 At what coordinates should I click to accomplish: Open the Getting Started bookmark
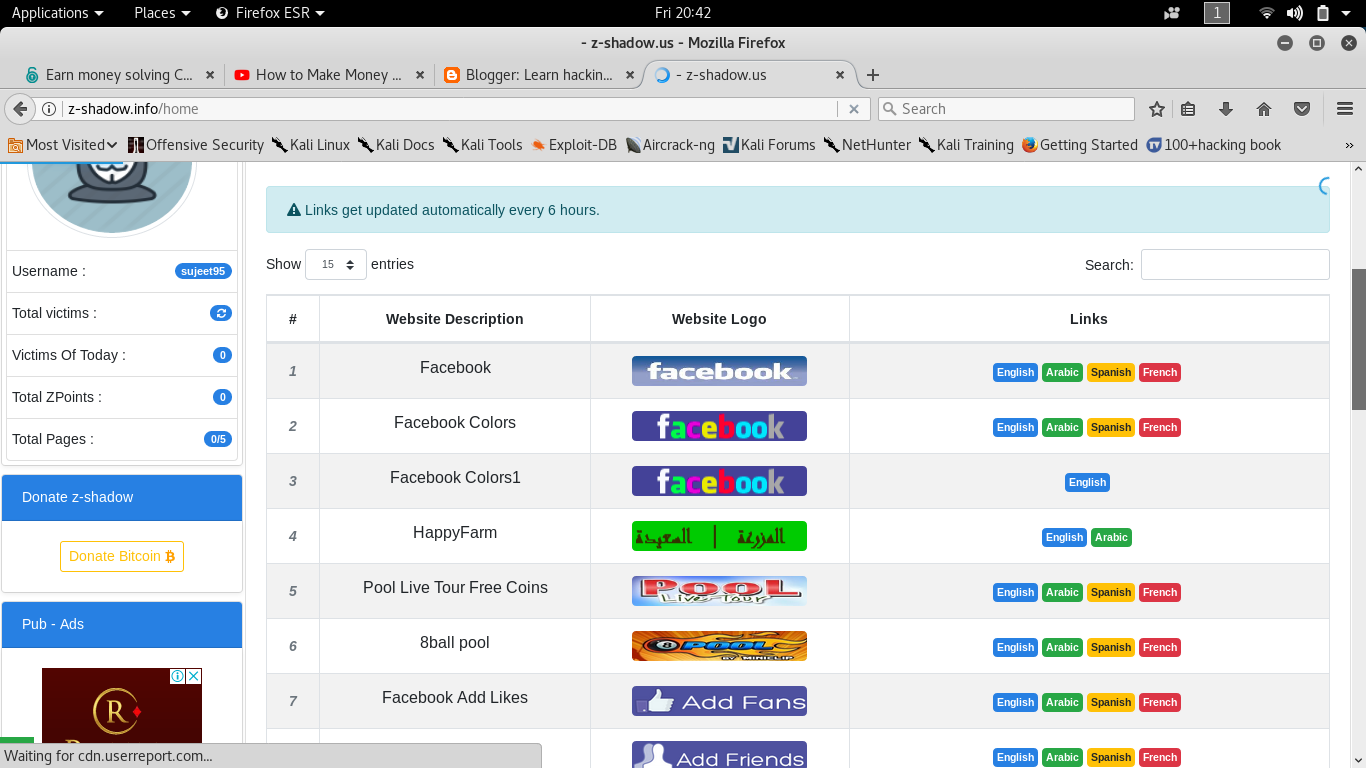point(1080,145)
